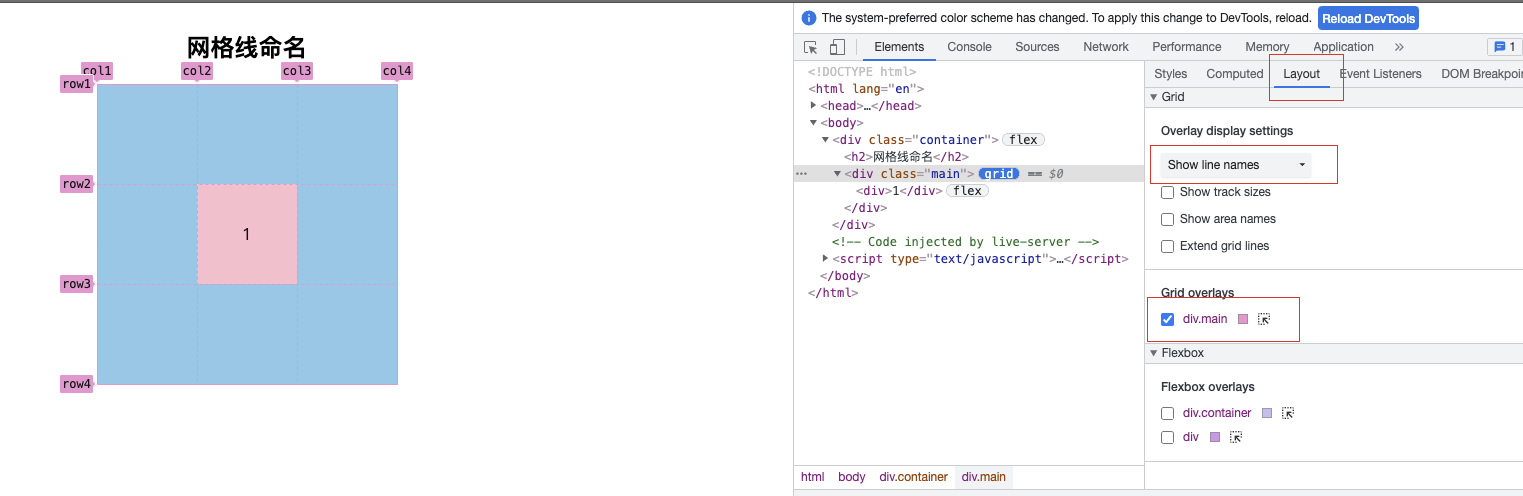Enable Show track sizes checkbox

tap(1167, 192)
